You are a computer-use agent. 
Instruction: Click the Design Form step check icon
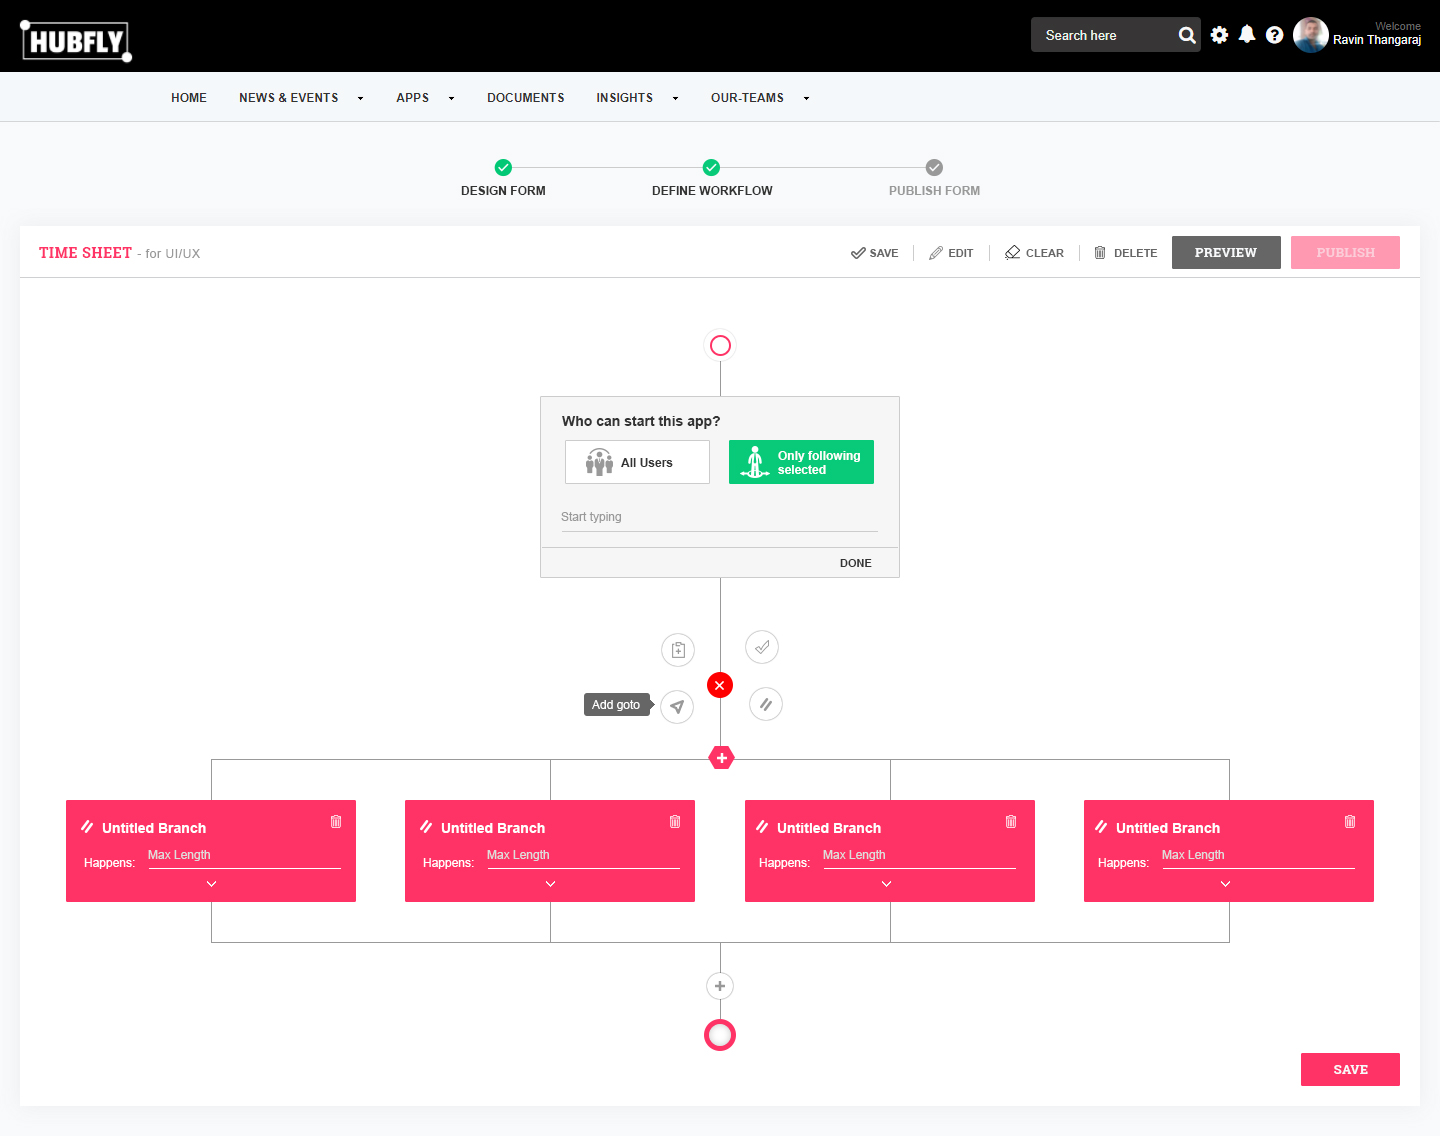(503, 167)
